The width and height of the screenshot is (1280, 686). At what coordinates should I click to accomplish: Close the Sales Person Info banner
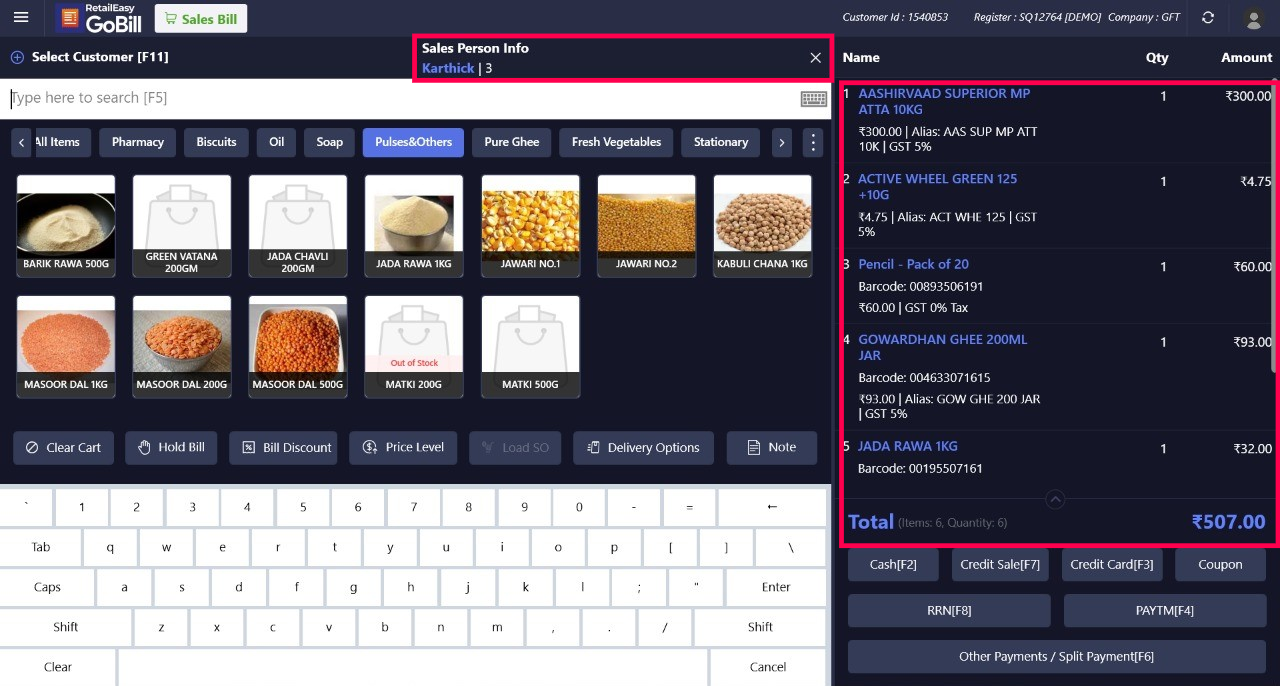(815, 58)
